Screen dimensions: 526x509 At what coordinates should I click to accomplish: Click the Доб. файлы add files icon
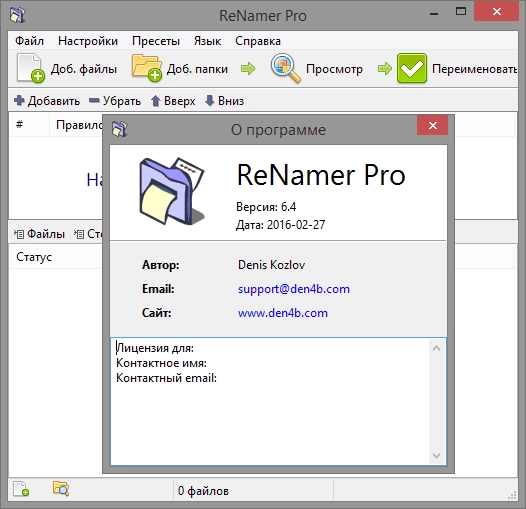click(30, 68)
